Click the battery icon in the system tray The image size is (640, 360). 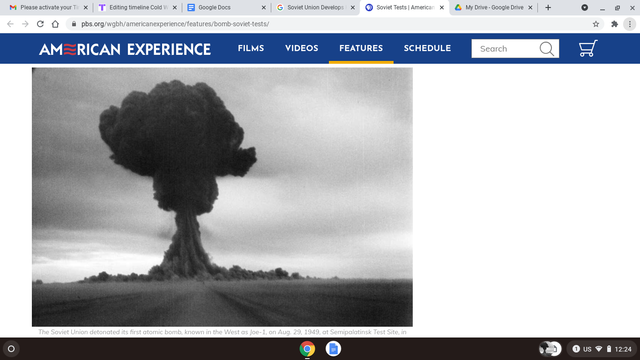609,349
